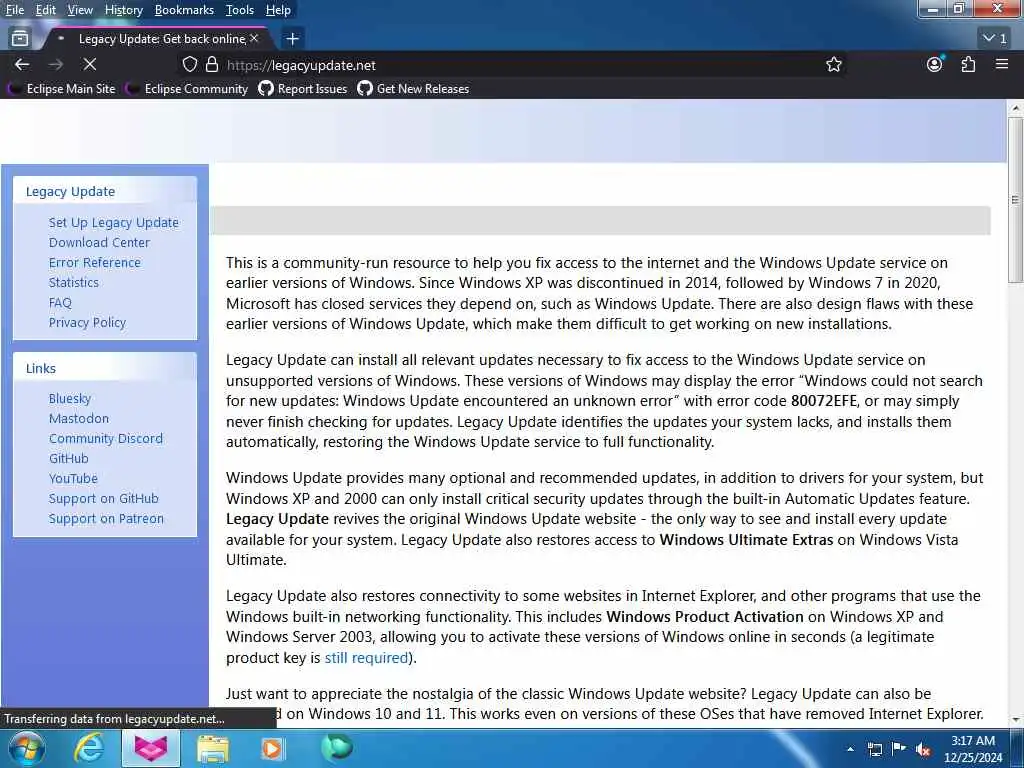Open the Statistics sidebar link
This screenshot has height=768, width=1024.
(74, 282)
